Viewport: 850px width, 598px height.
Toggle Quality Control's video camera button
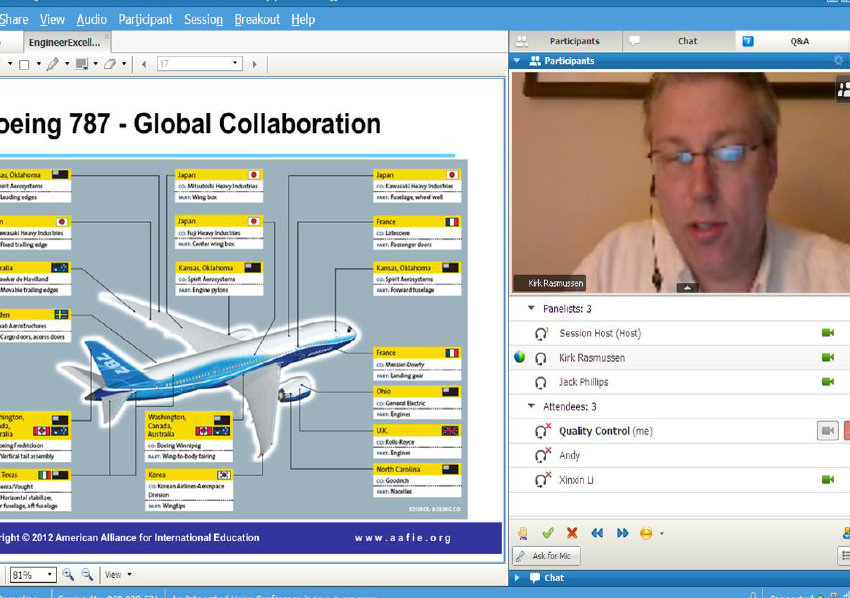coord(827,431)
